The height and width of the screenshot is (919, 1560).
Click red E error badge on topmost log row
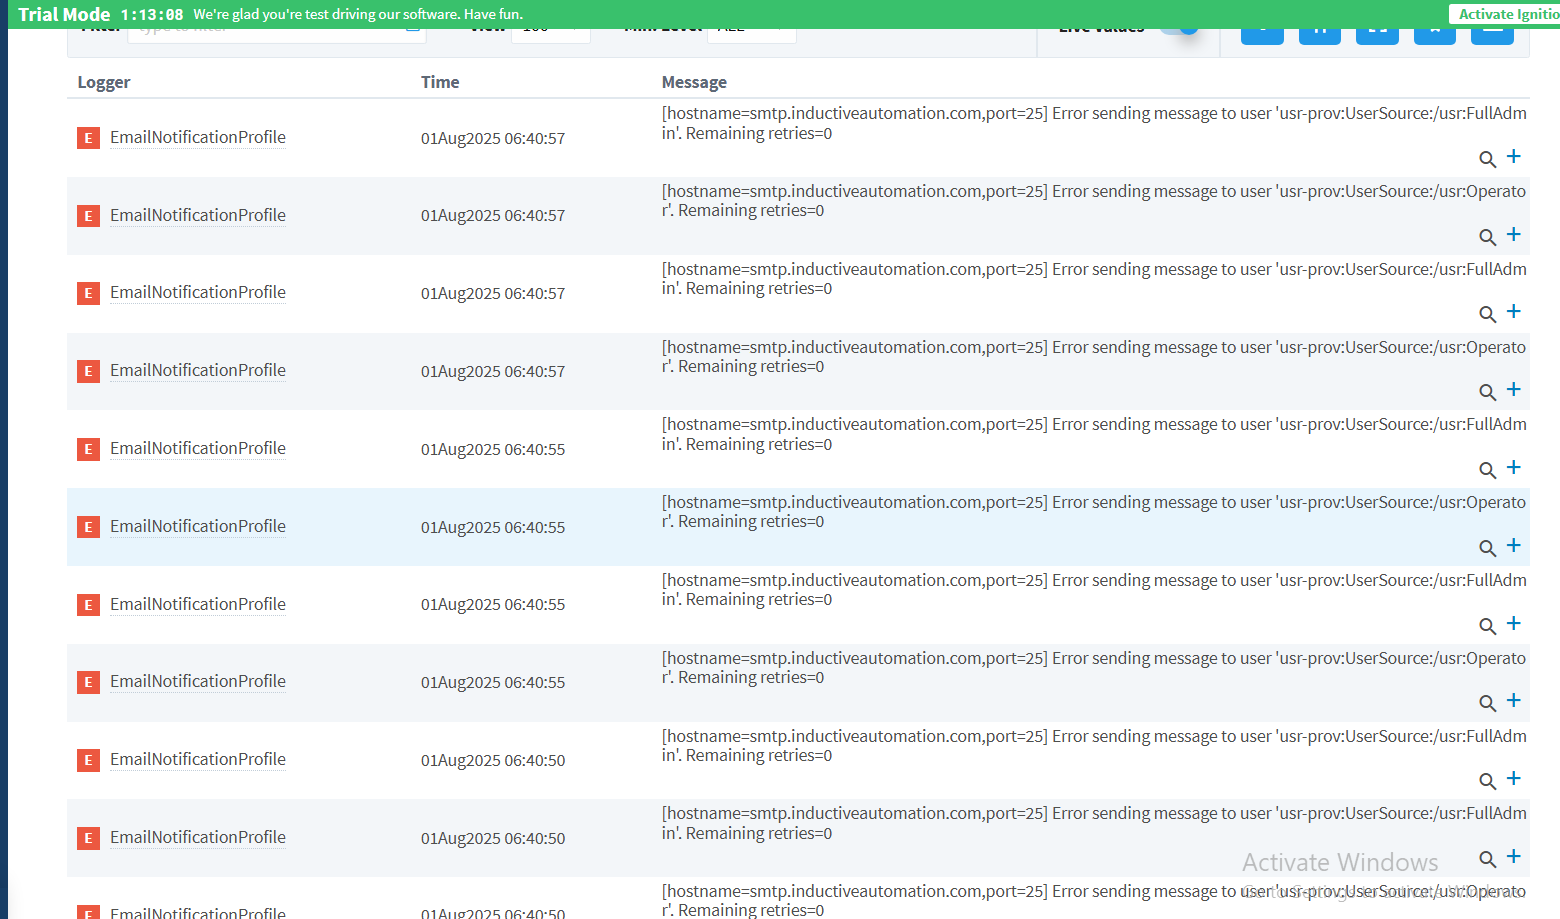tap(88, 138)
